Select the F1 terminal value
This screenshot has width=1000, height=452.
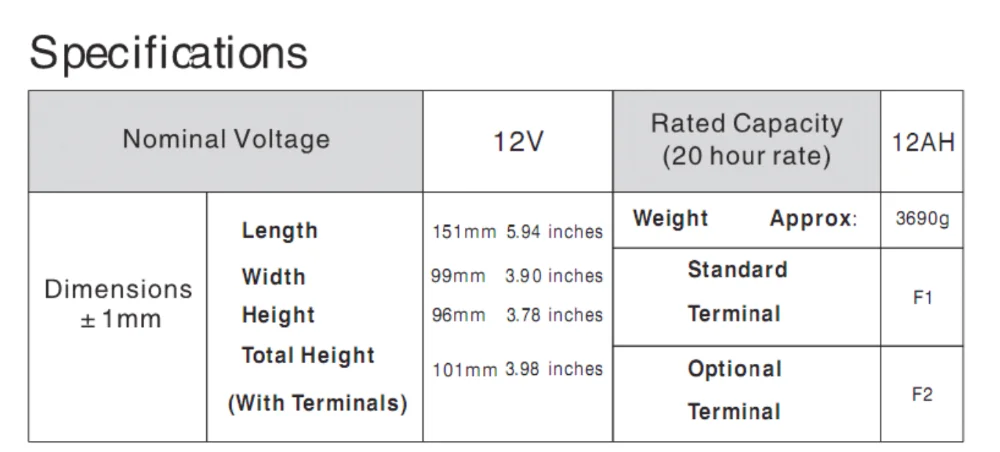tap(922, 298)
